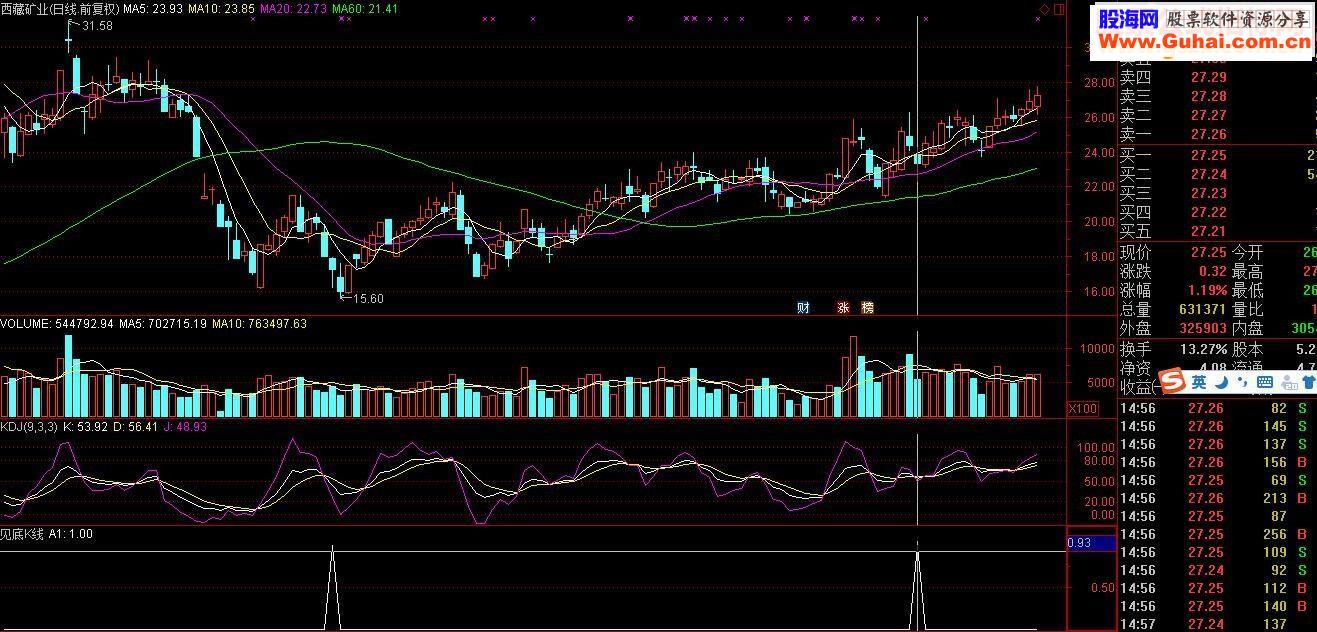Select the 14:56 tick with volume 256
This screenshot has height=632, width=1317.
[1216, 534]
